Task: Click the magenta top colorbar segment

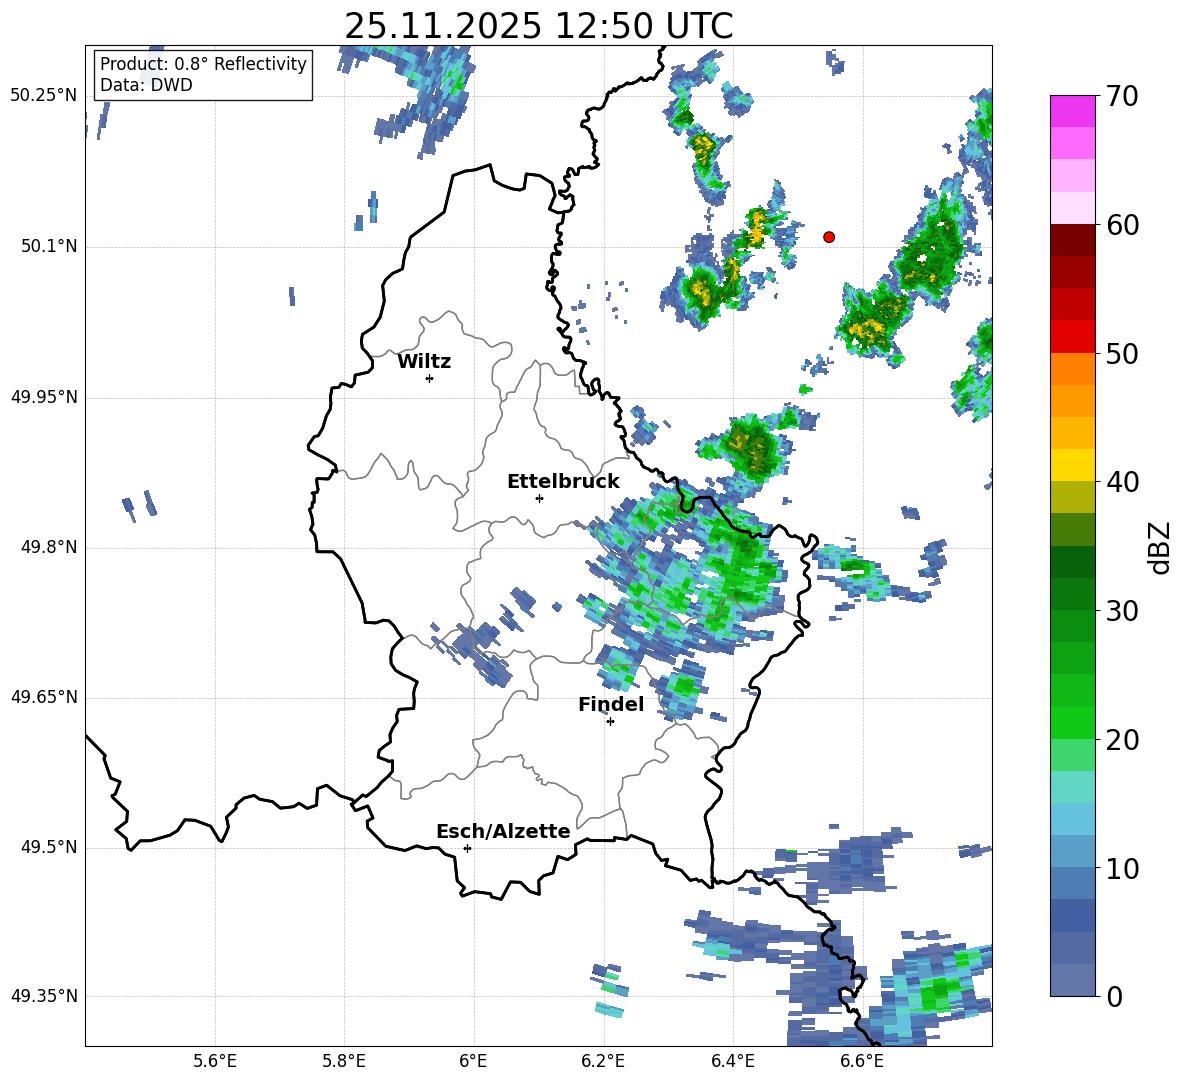Action: click(x=1072, y=111)
